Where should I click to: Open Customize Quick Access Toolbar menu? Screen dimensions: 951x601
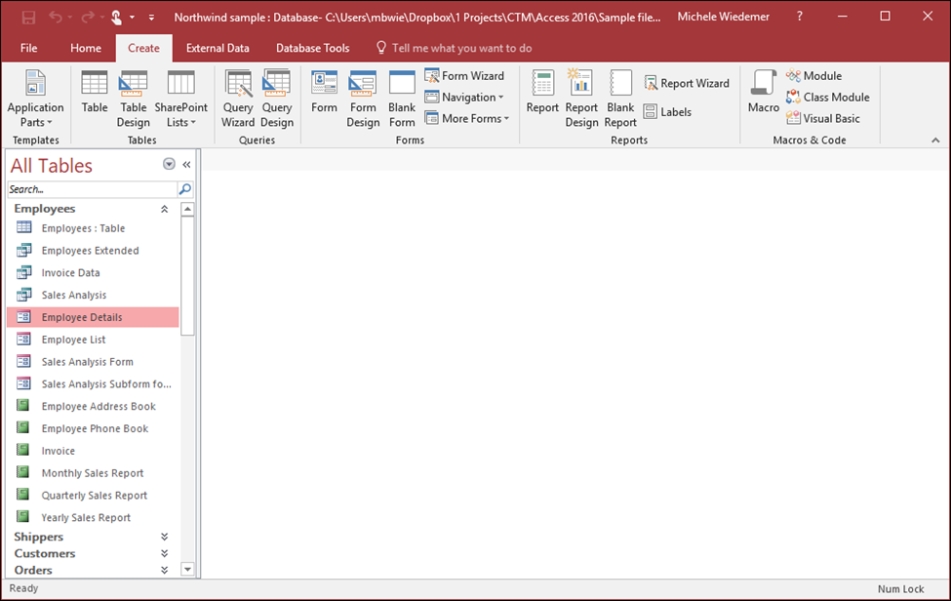click(x=151, y=18)
